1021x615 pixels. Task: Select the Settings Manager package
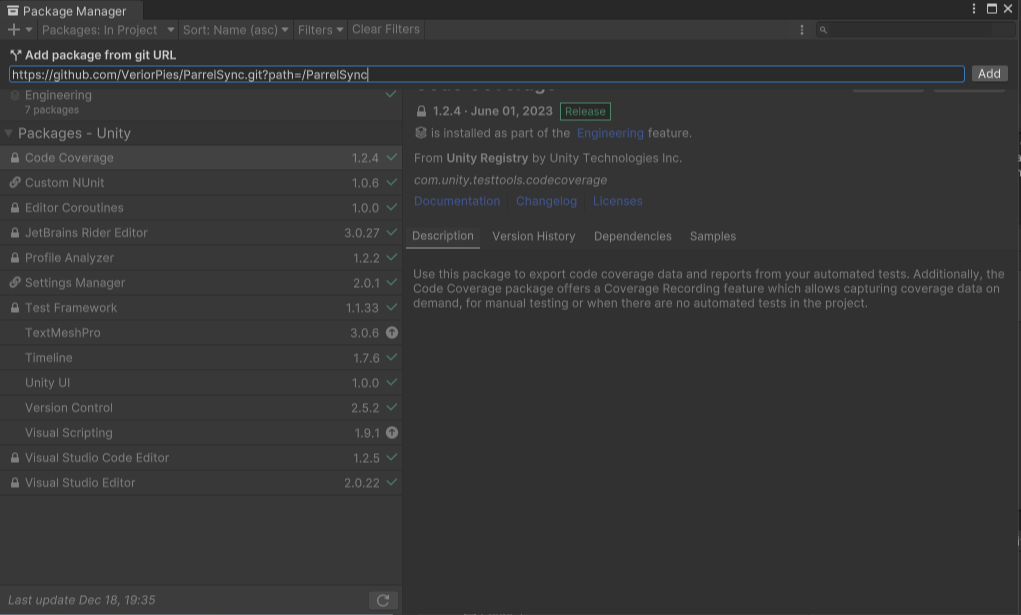pyautogui.click(x=201, y=283)
